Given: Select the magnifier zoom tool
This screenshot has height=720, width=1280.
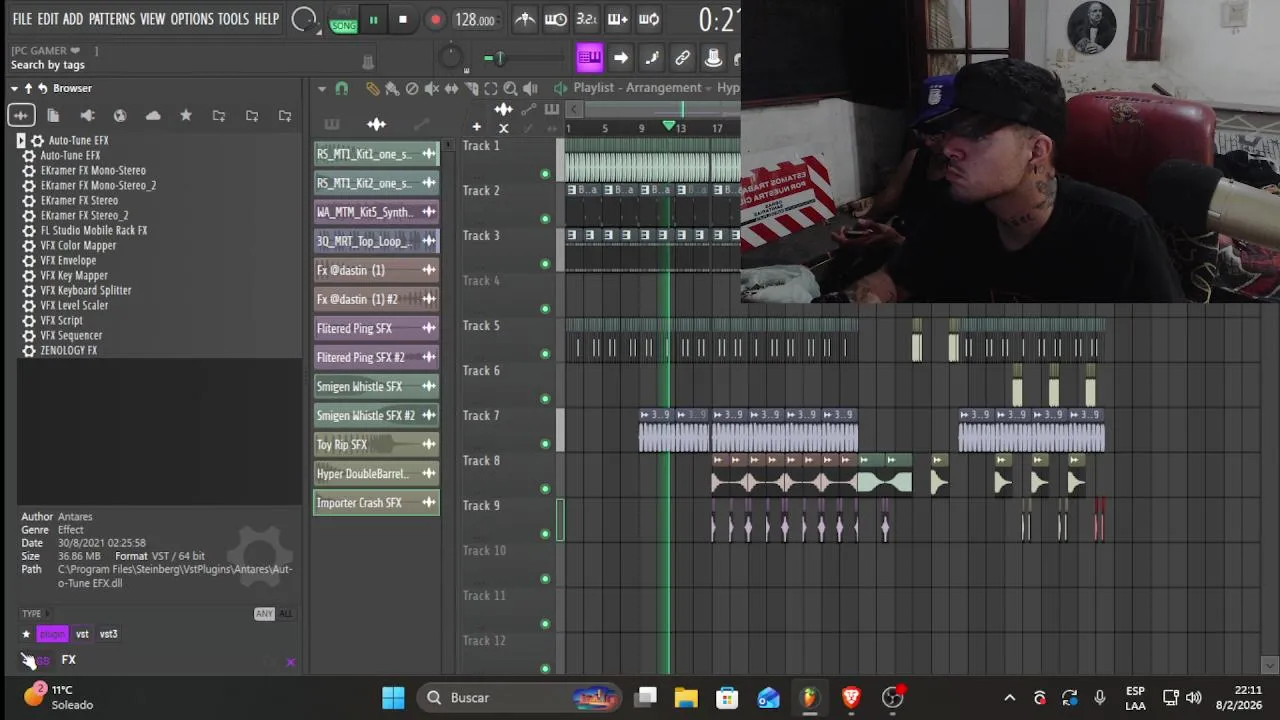Looking at the screenshot, I should click(510, 88).
